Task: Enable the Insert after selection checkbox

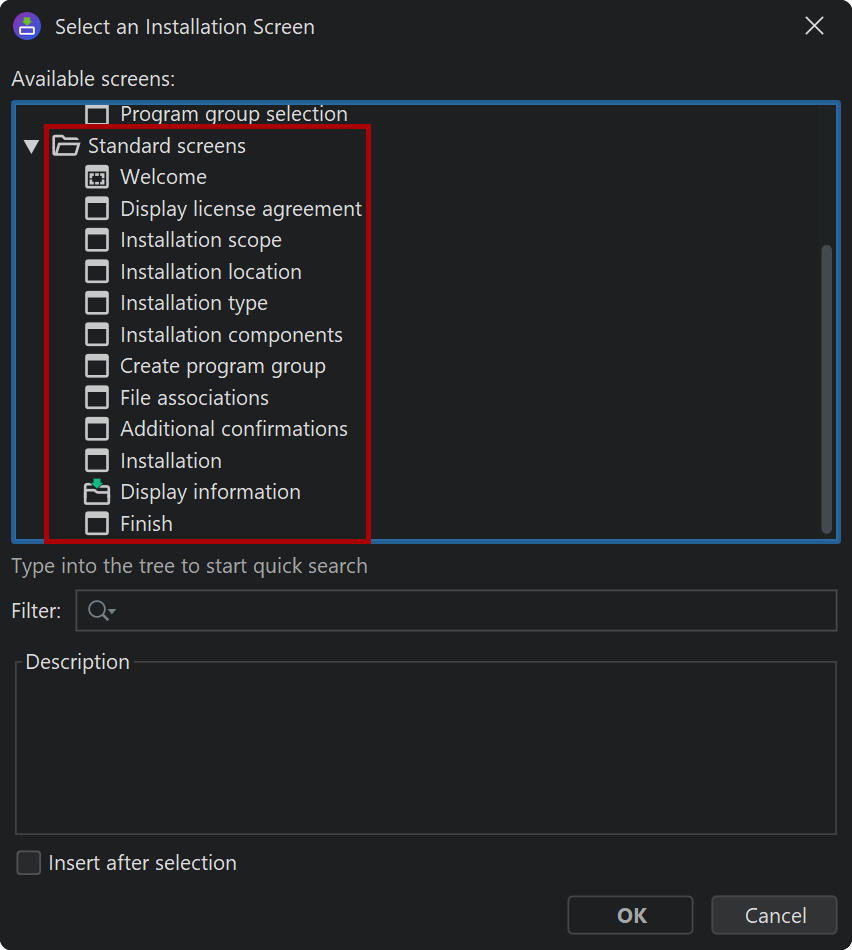Action: pos(29,863)
